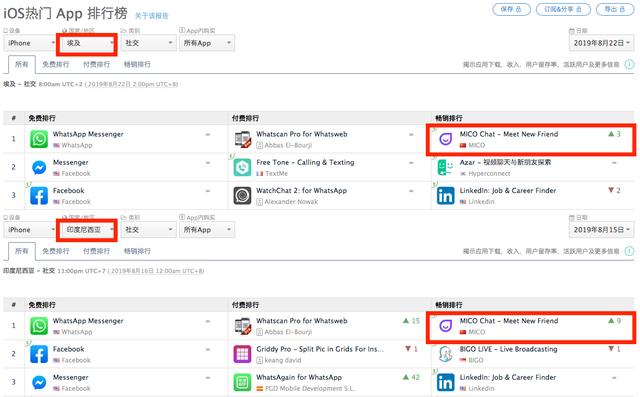Click LinkedIn icon in 印度尼西亚 grossing ranking
Screen dimensions: 640x397
click(x=445, y=382)
